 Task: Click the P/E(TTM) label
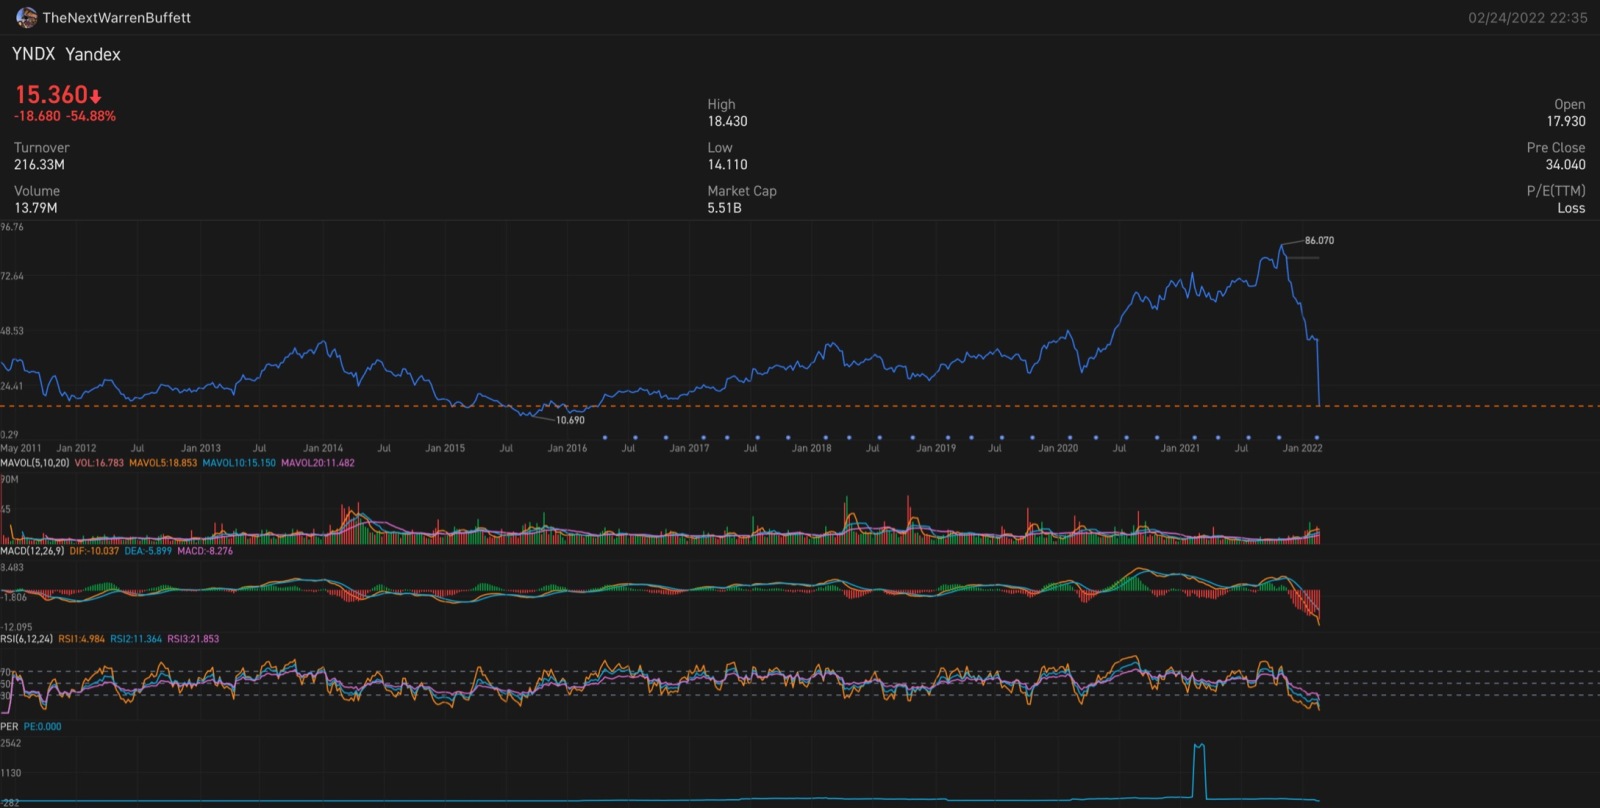(1556, 191)
